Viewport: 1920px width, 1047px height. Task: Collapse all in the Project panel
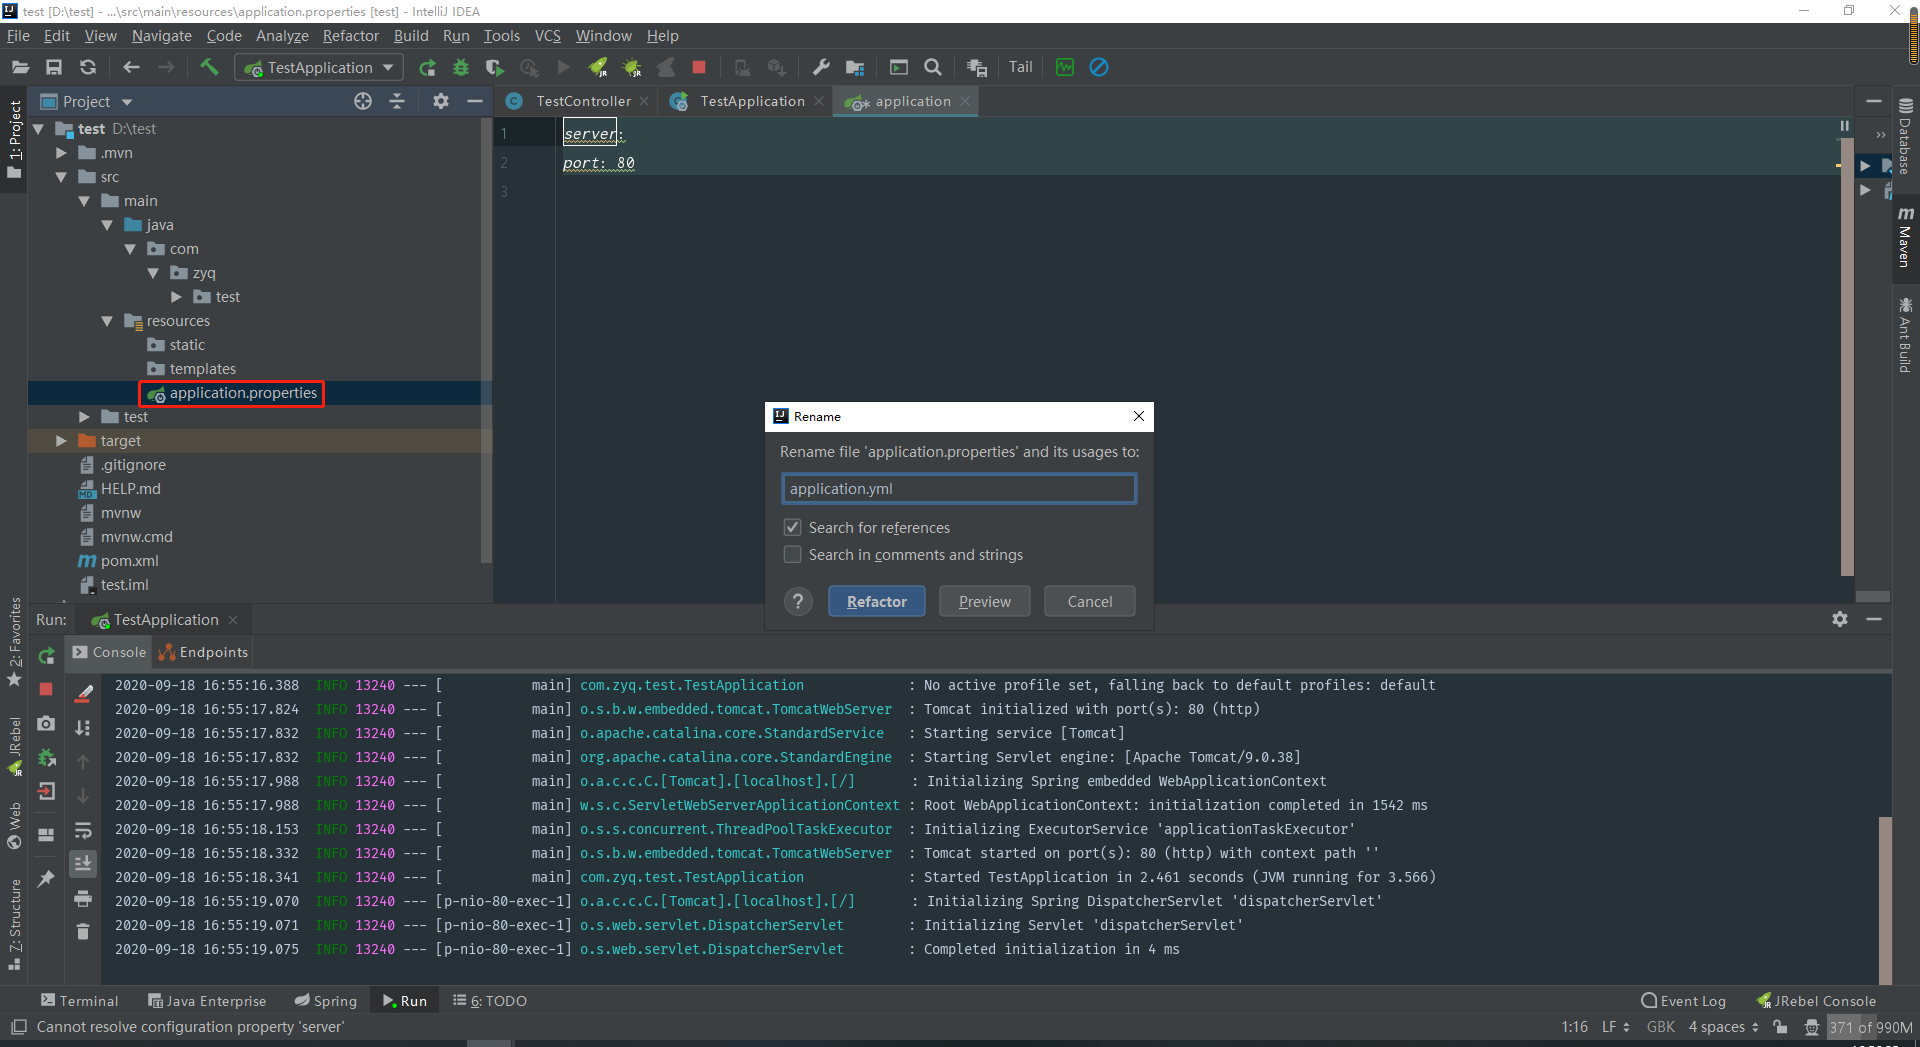click(x=397, y=101)
